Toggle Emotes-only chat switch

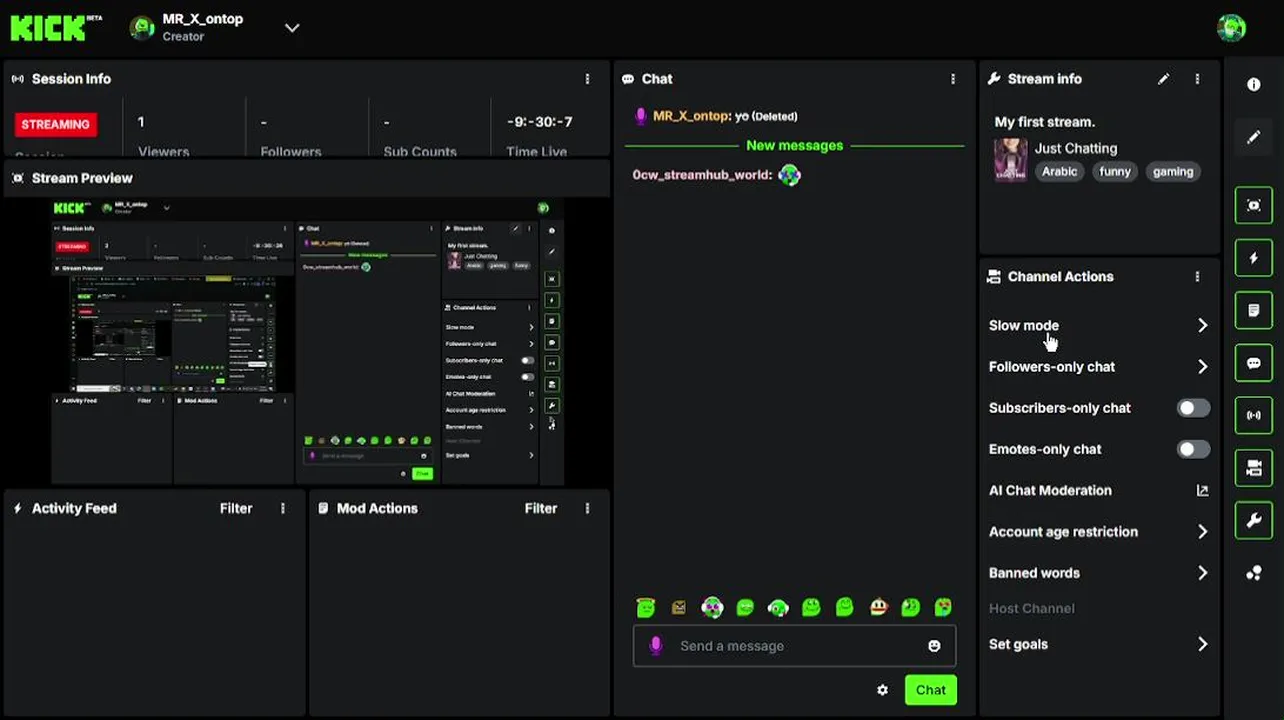[x=1193, y=449]
